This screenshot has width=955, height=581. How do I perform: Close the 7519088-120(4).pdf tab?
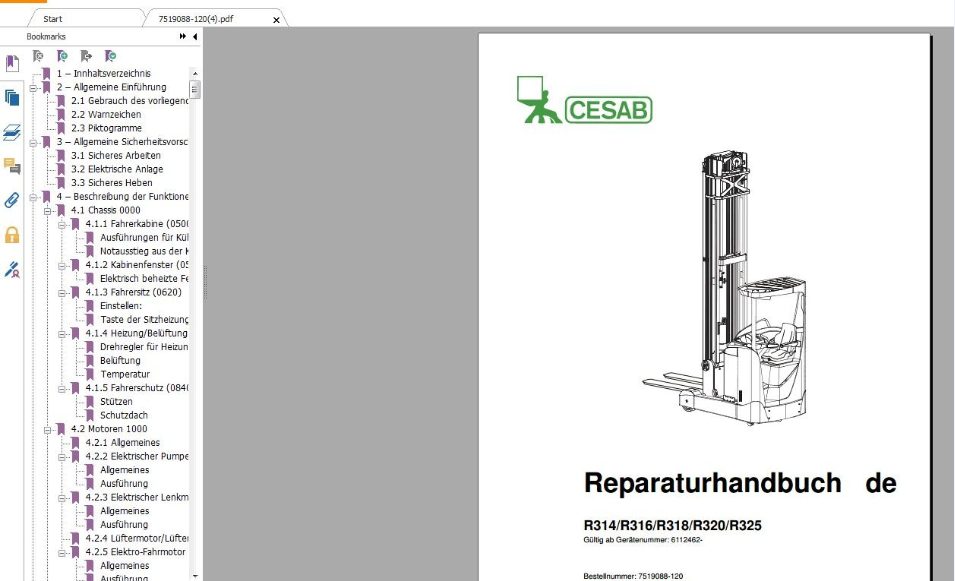pyautogui.click(x=277, y=20)
